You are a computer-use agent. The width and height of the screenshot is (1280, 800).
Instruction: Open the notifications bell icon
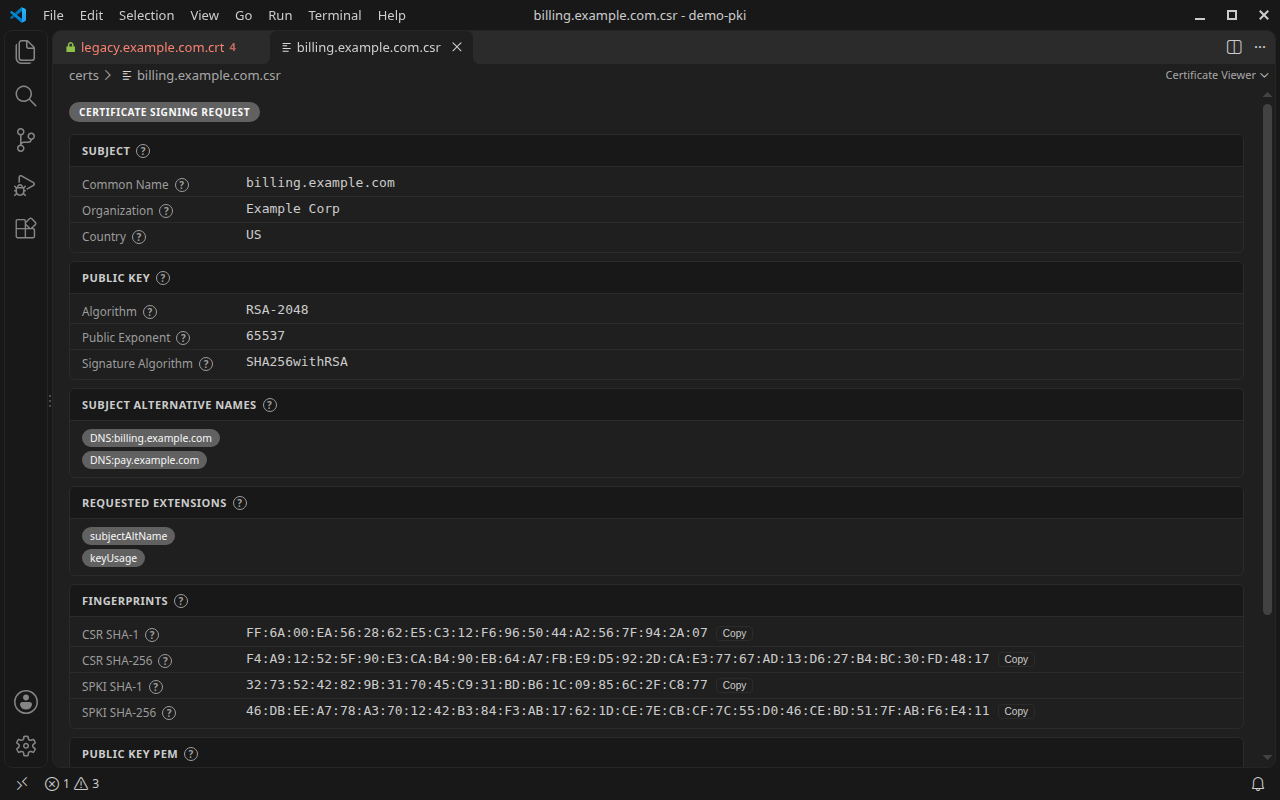(1258, 784)
